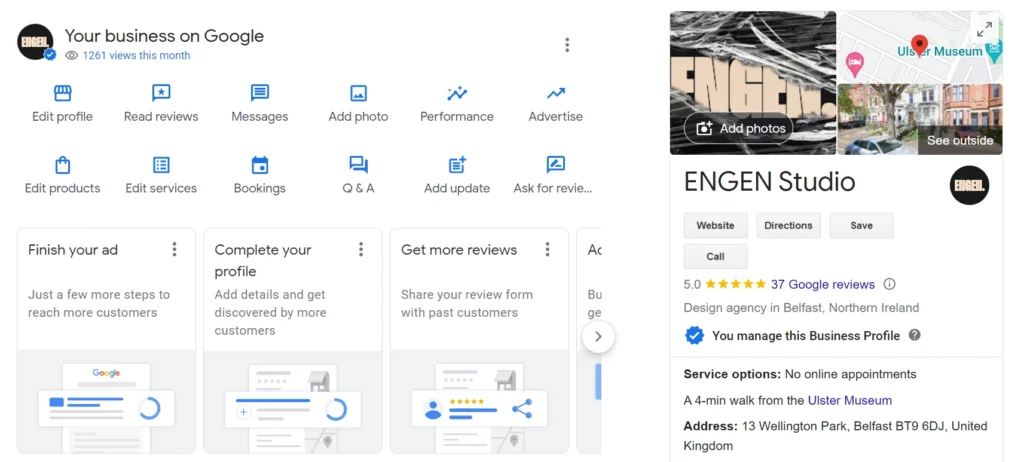
Task: Open 37 Google reviews link
Action: click(x=823, y=284)
